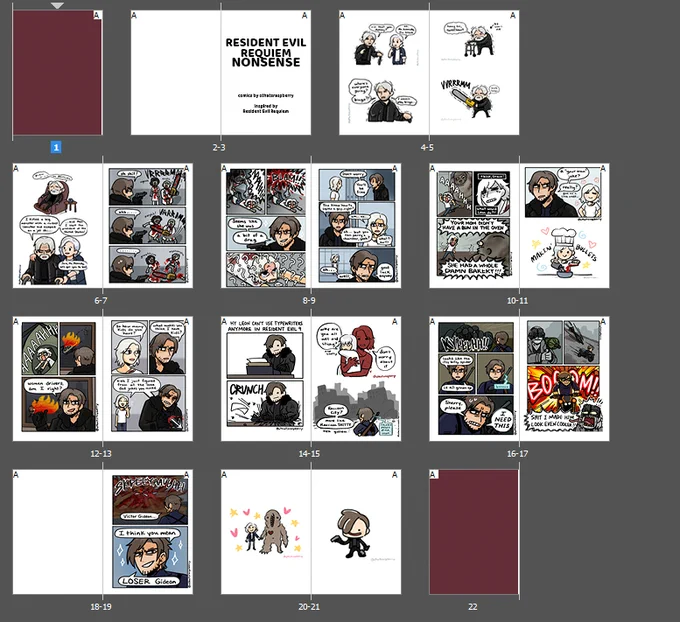This screenshot has width=680, height=622.
Task: Select page 7 three-panel chainsaw comic
Action: [x=148, y=226]
